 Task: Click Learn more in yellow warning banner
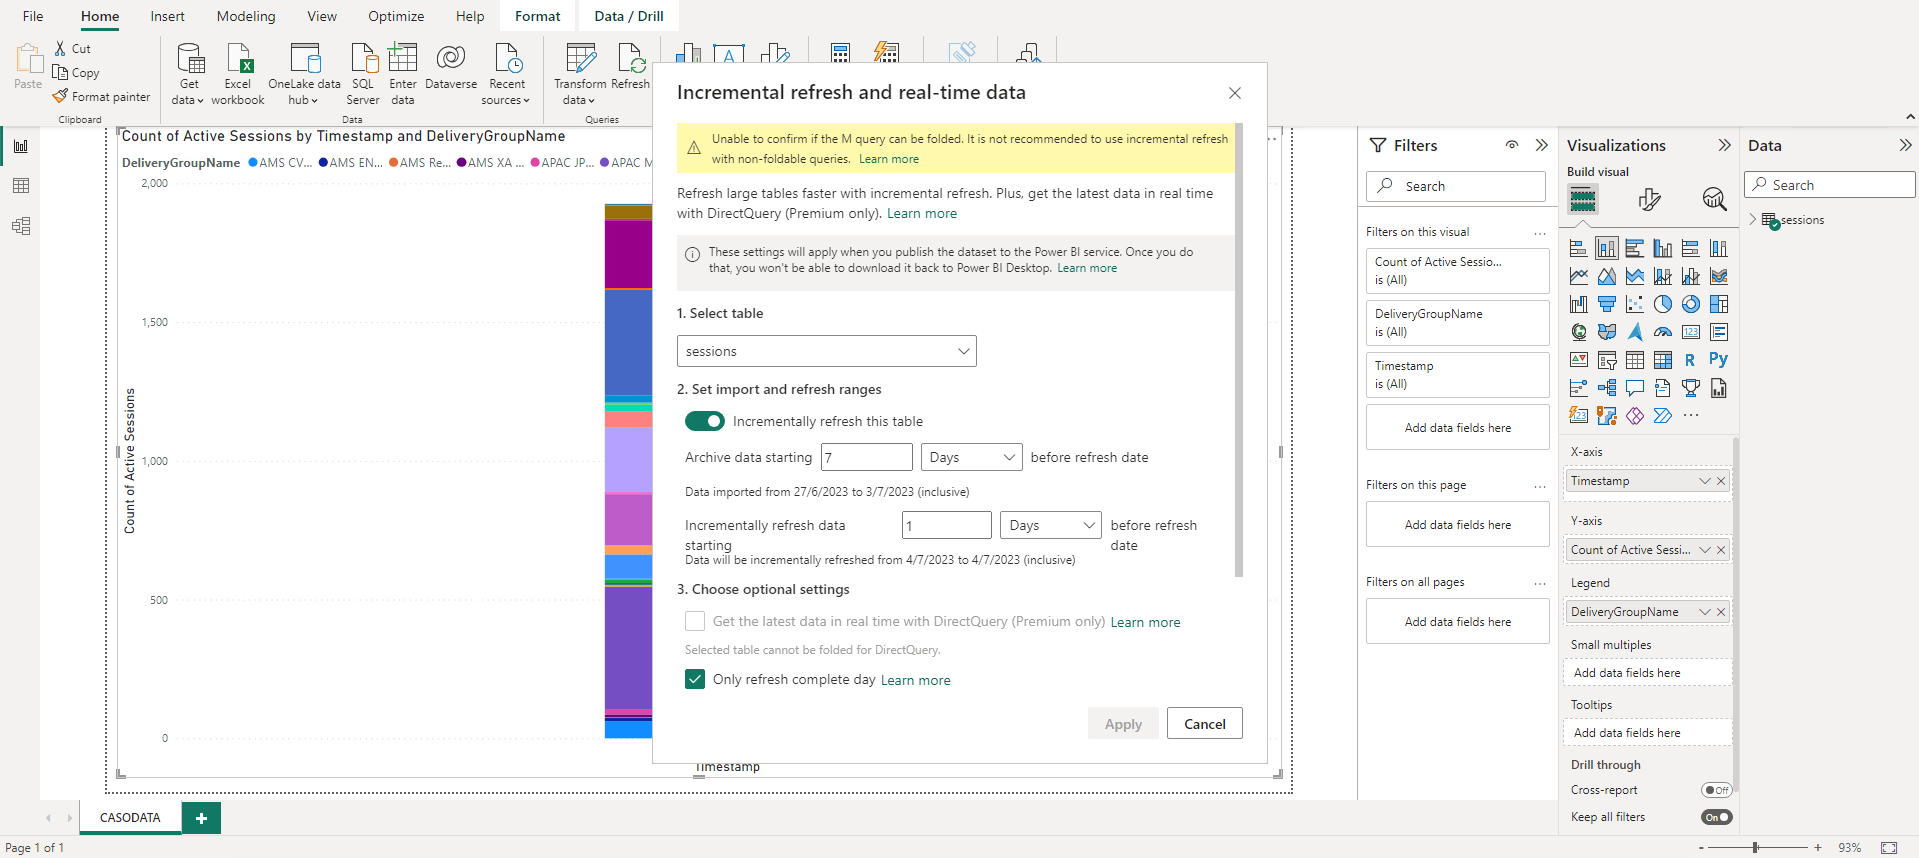[888, 159]
